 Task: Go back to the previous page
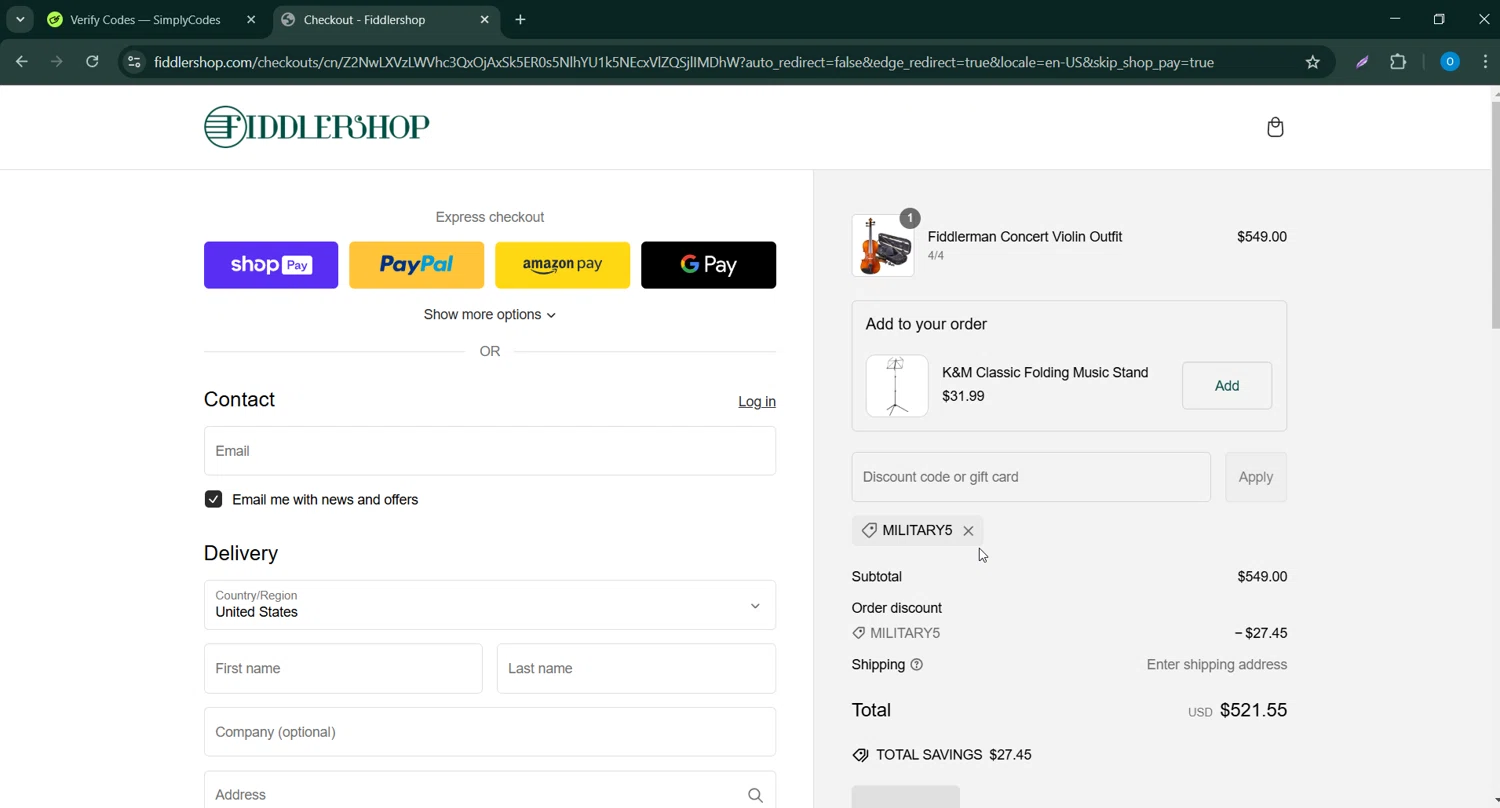point(22,62)
